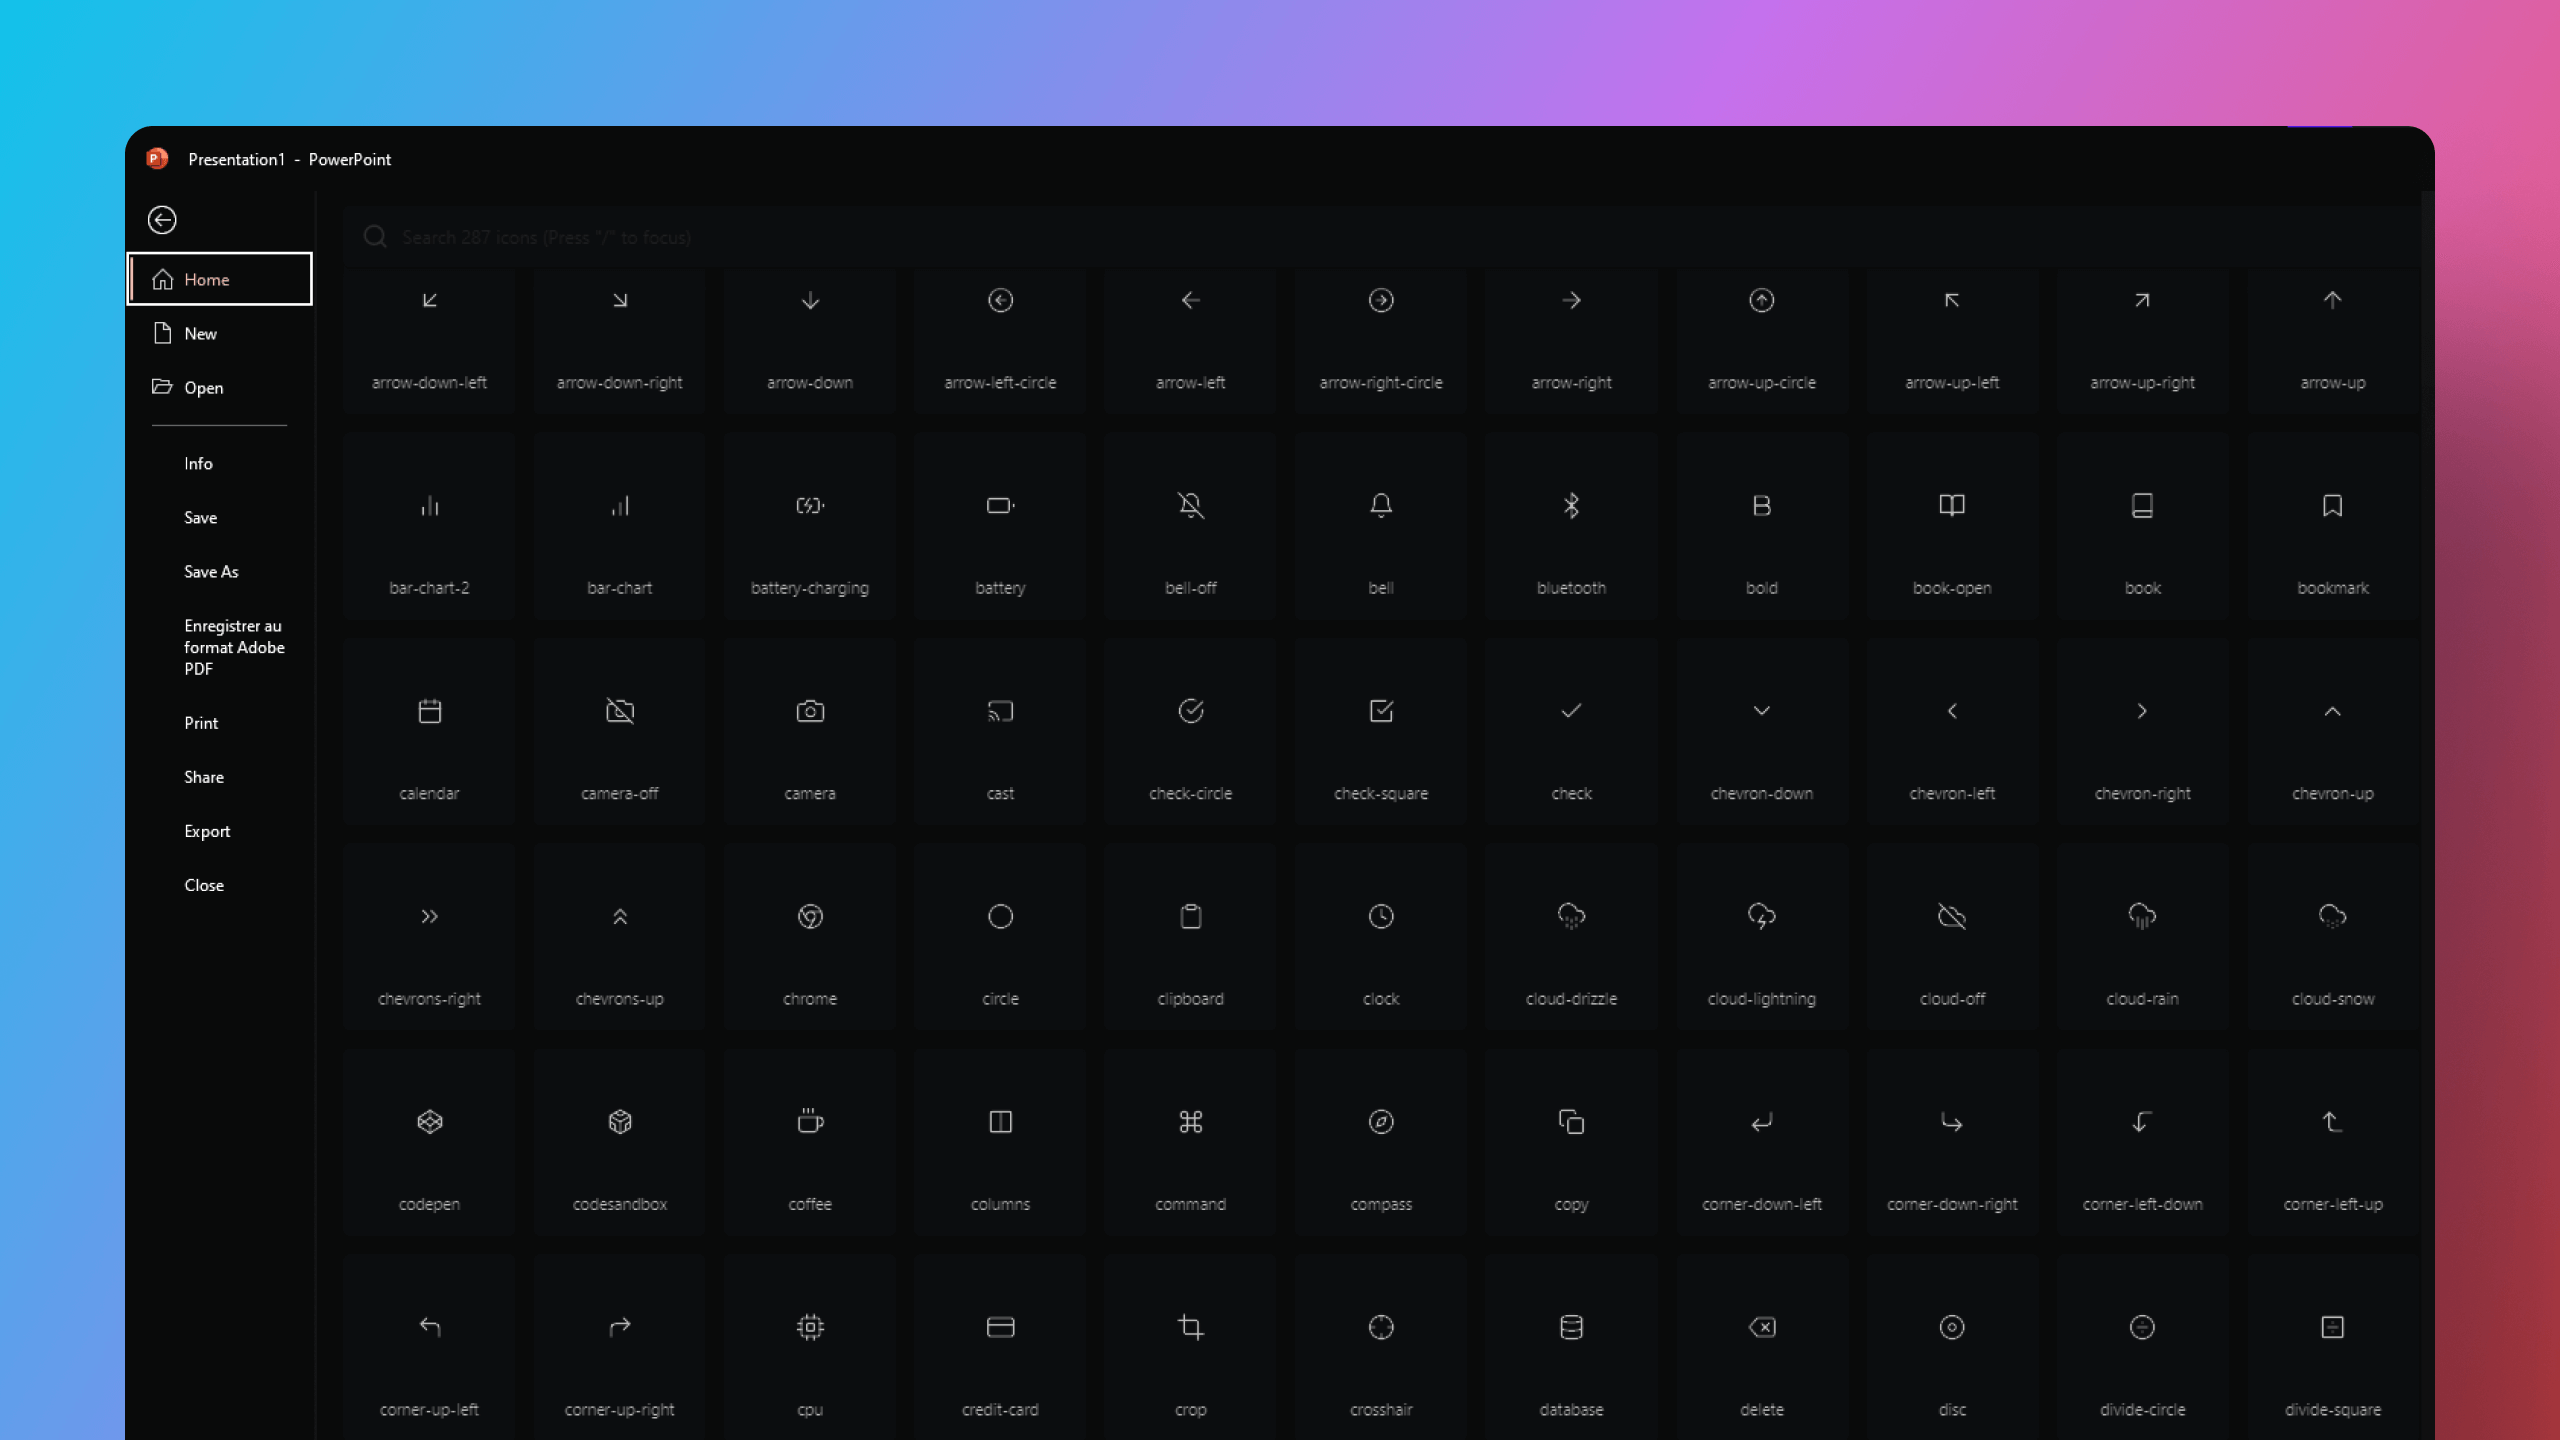Image resolution: width=2560 pixels, height=1440 pixels.
Task: Click the command icon in the grid
Action: pyautogui.click(x=1190, y=1122)
